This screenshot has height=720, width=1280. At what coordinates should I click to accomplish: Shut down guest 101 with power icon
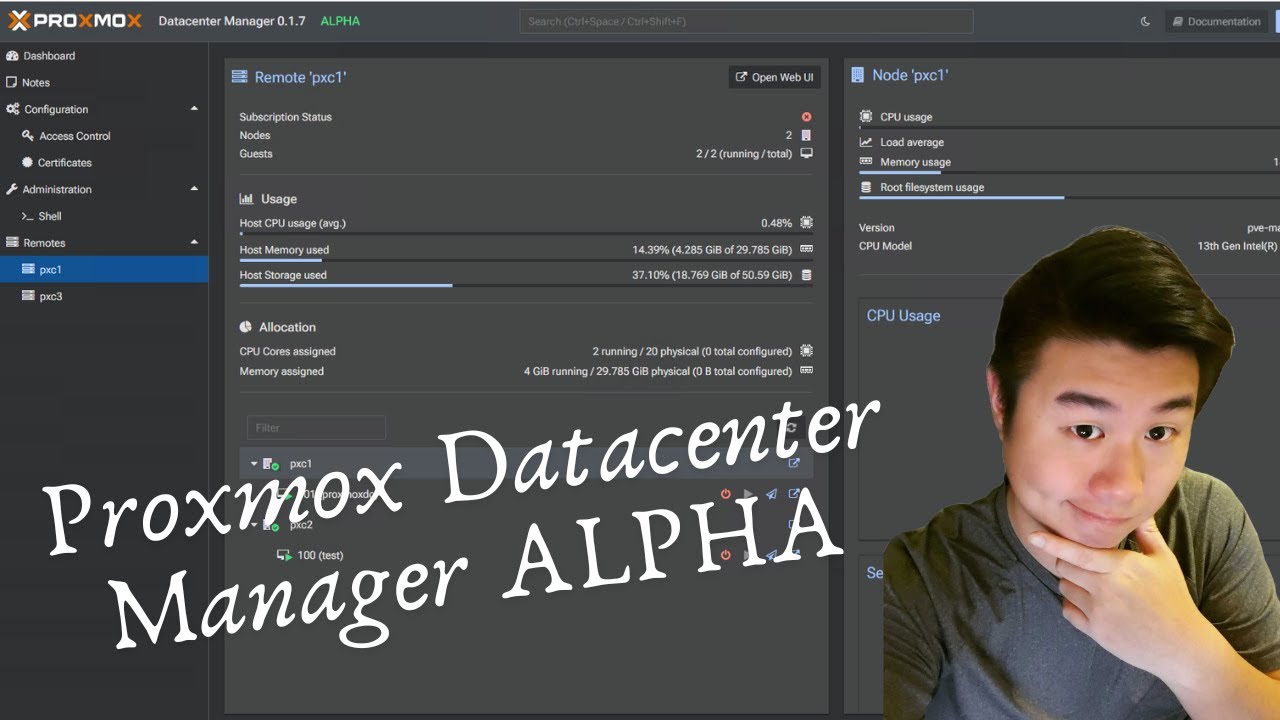click(x=726, y=494)
